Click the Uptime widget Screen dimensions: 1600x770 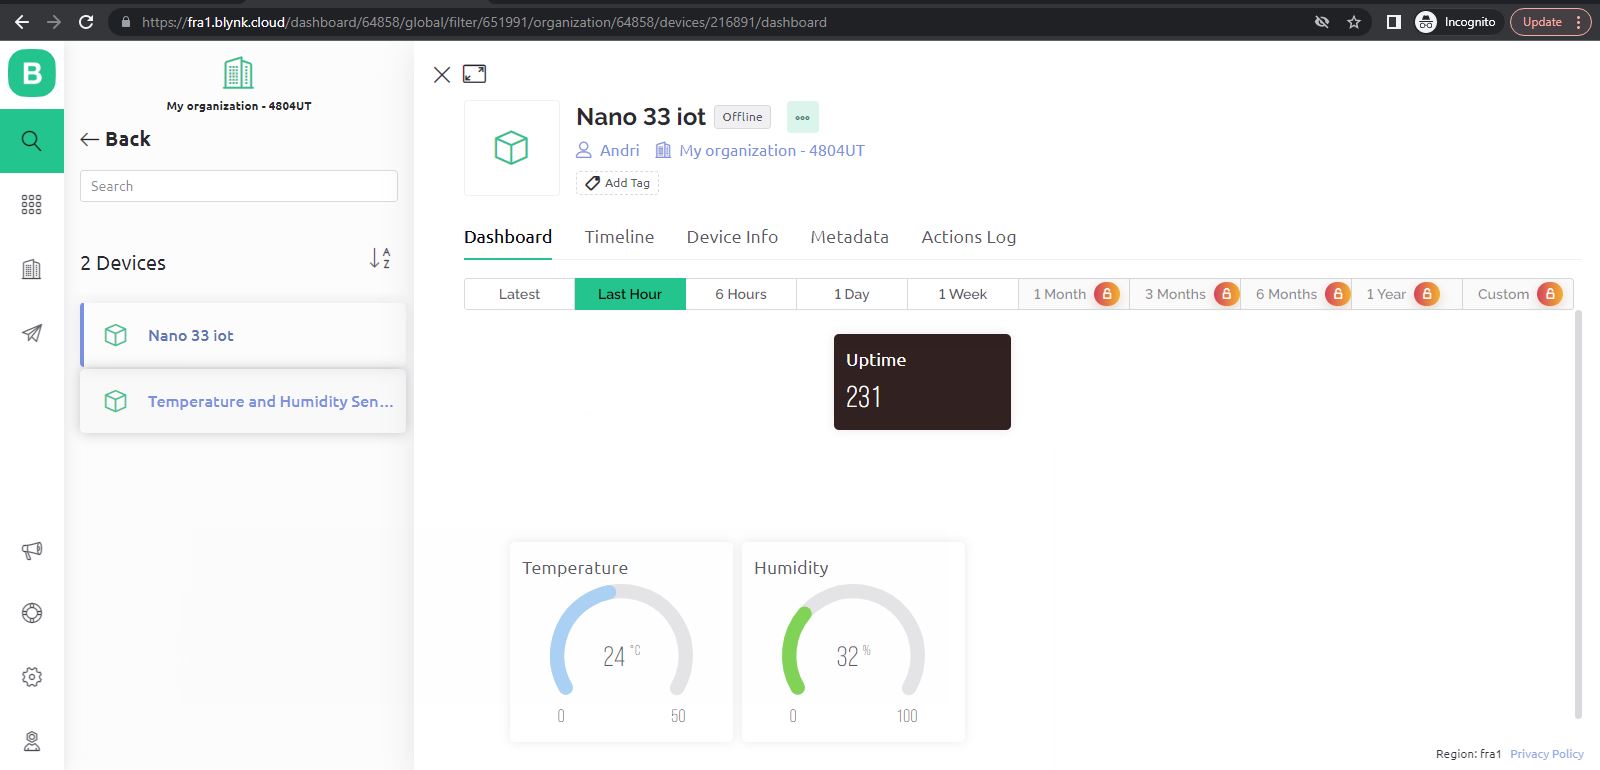tap(922, 382)
